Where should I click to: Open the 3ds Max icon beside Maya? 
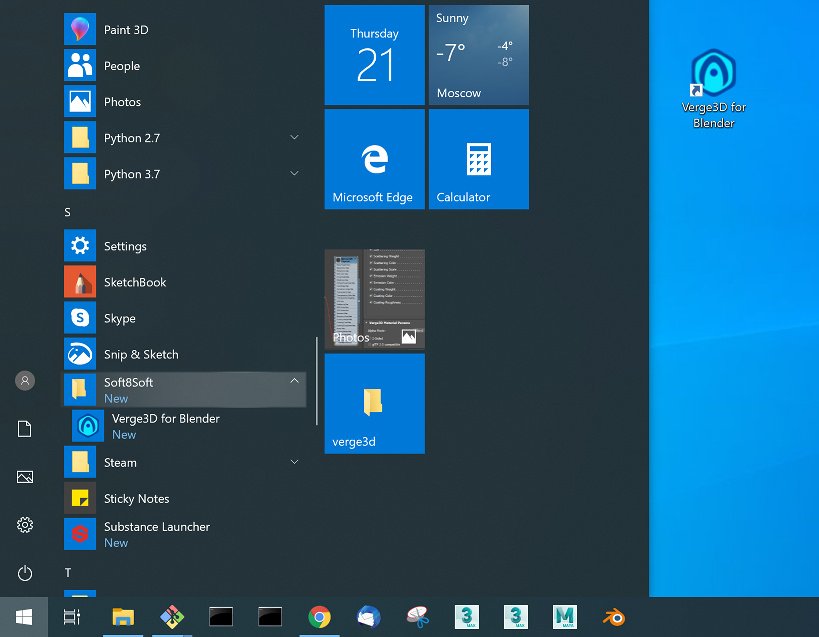click(516, 617)
